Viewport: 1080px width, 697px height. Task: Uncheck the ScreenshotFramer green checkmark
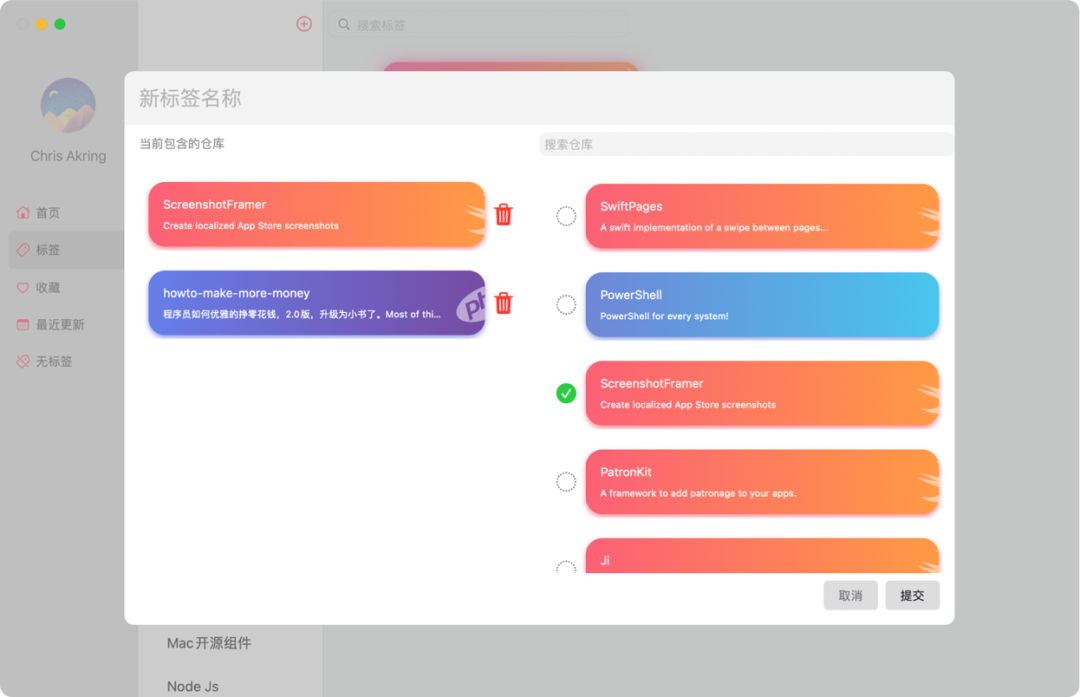tap(566, 393)
